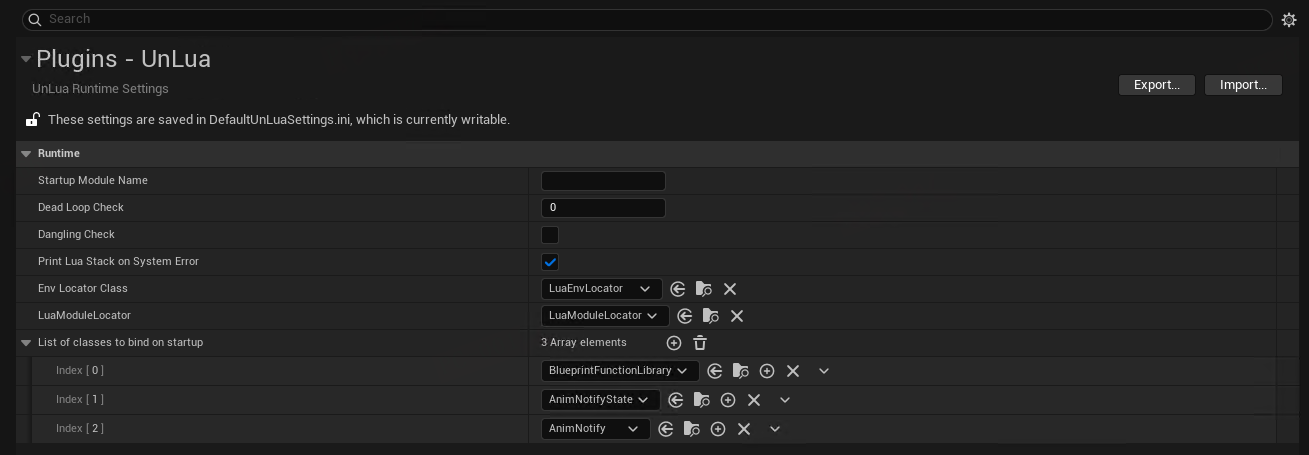The image size is (1309, 455).
Task: Remove all array elements with trash icon
Action: pyautogui.click(x=700, y=343)
